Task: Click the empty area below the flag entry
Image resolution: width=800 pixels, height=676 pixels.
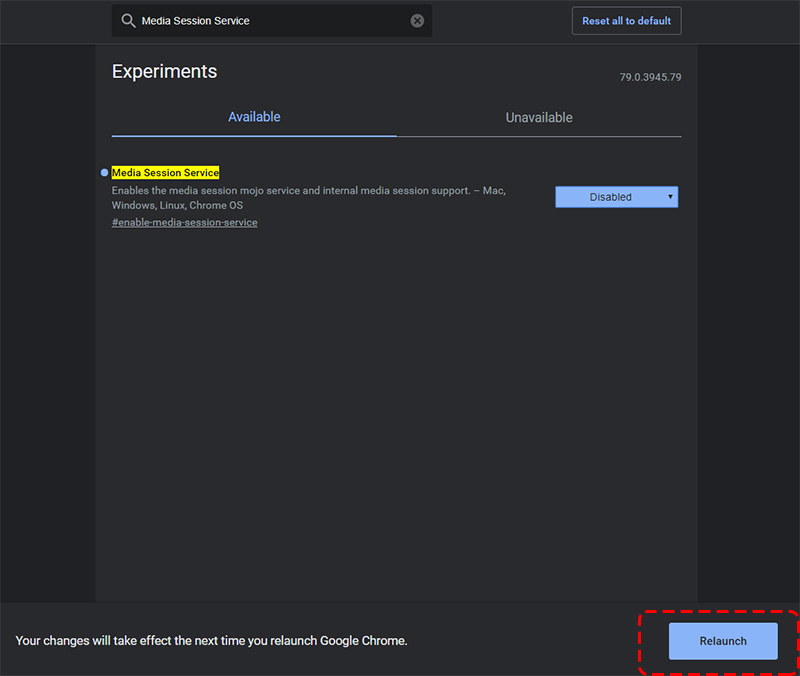Action: point(396,400)
